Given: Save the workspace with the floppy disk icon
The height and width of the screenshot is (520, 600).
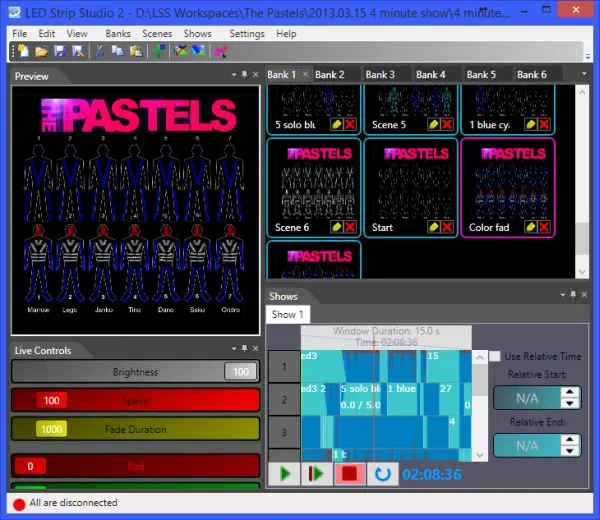Looking at the screenshot, I should [60, 51].
